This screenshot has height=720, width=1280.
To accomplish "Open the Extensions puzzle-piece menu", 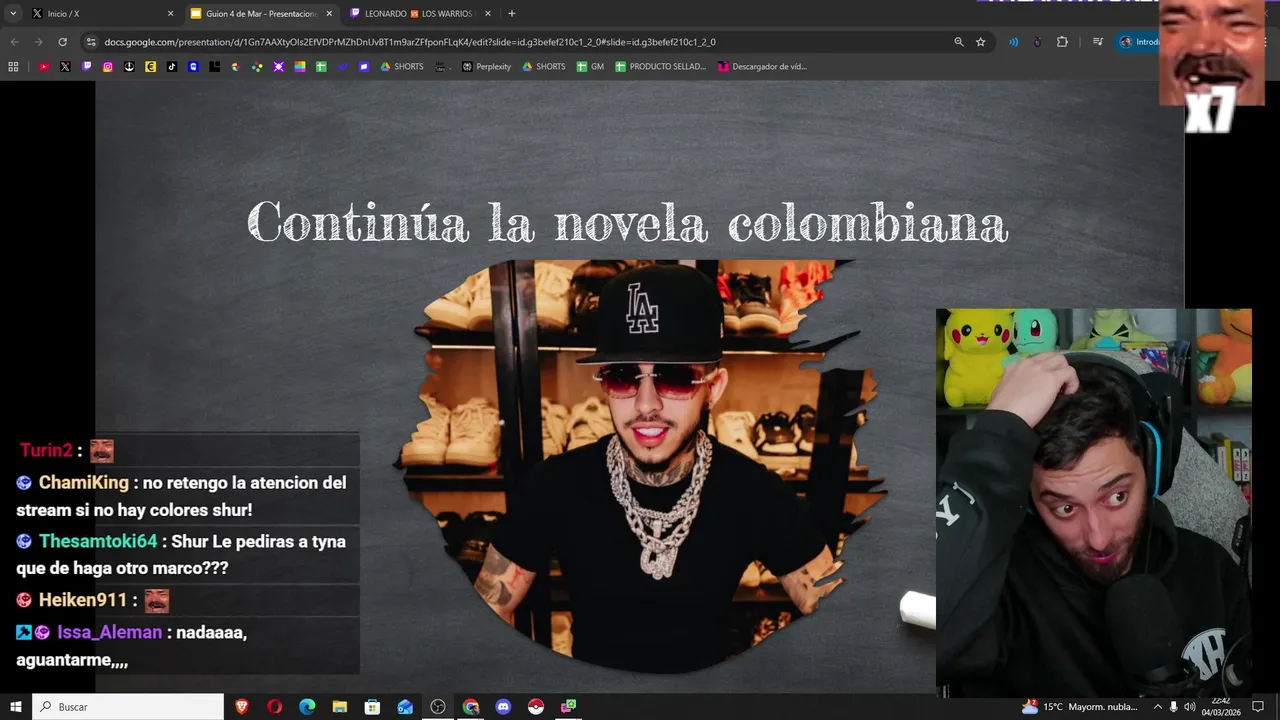I will pyautogui.click(x=1062, y=42).
